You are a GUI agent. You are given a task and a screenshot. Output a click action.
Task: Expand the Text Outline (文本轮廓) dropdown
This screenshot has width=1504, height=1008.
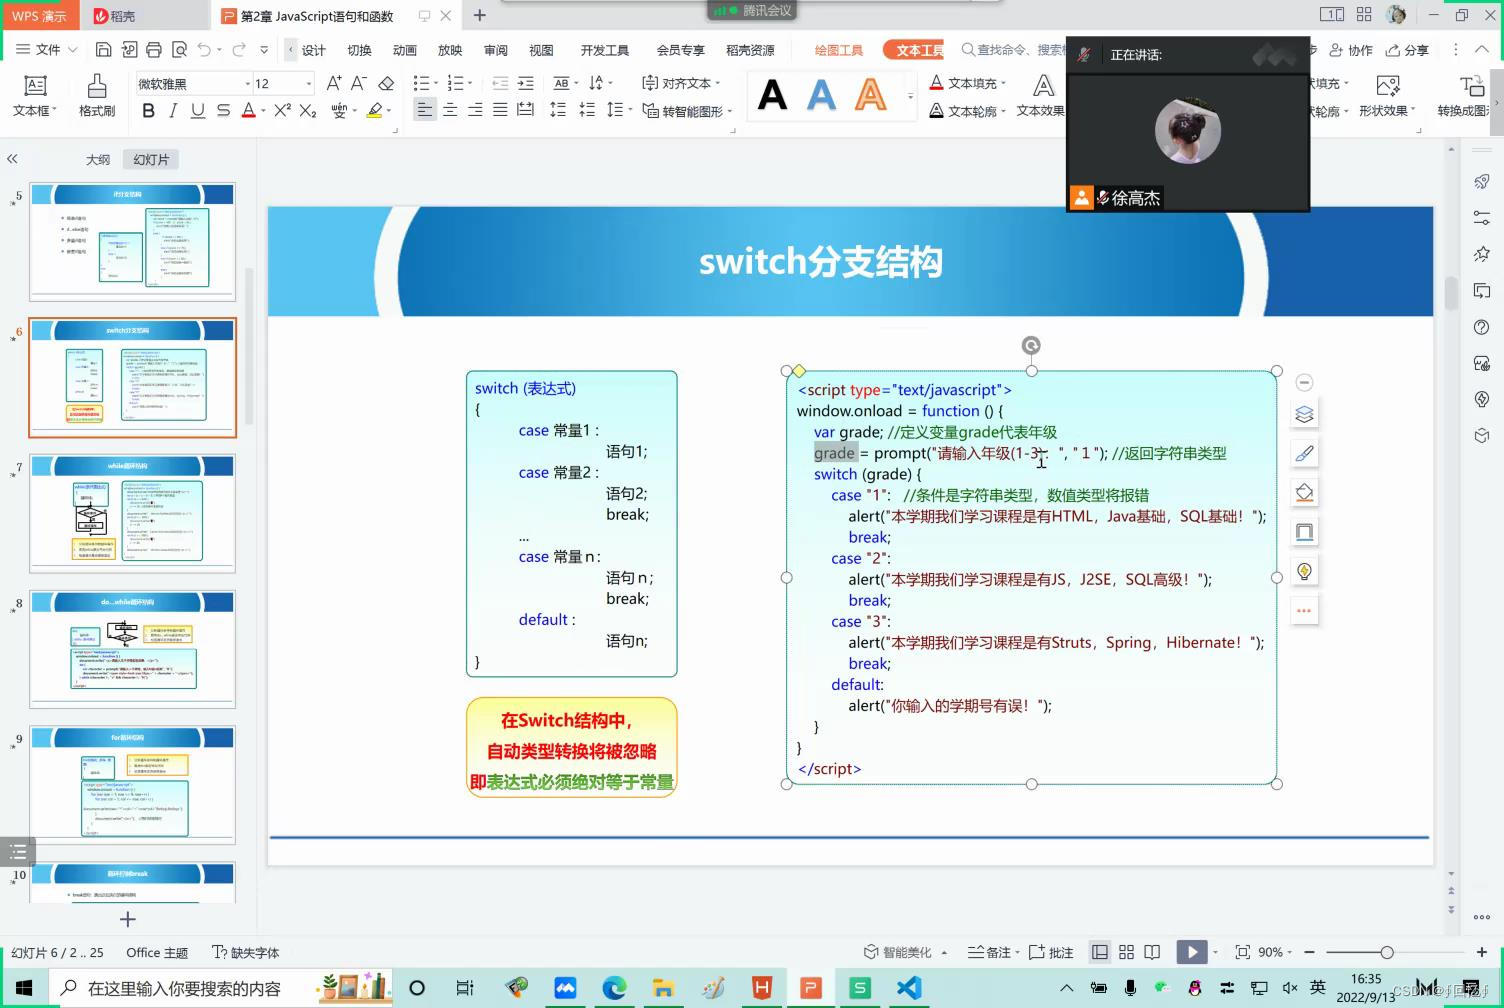1003,111
